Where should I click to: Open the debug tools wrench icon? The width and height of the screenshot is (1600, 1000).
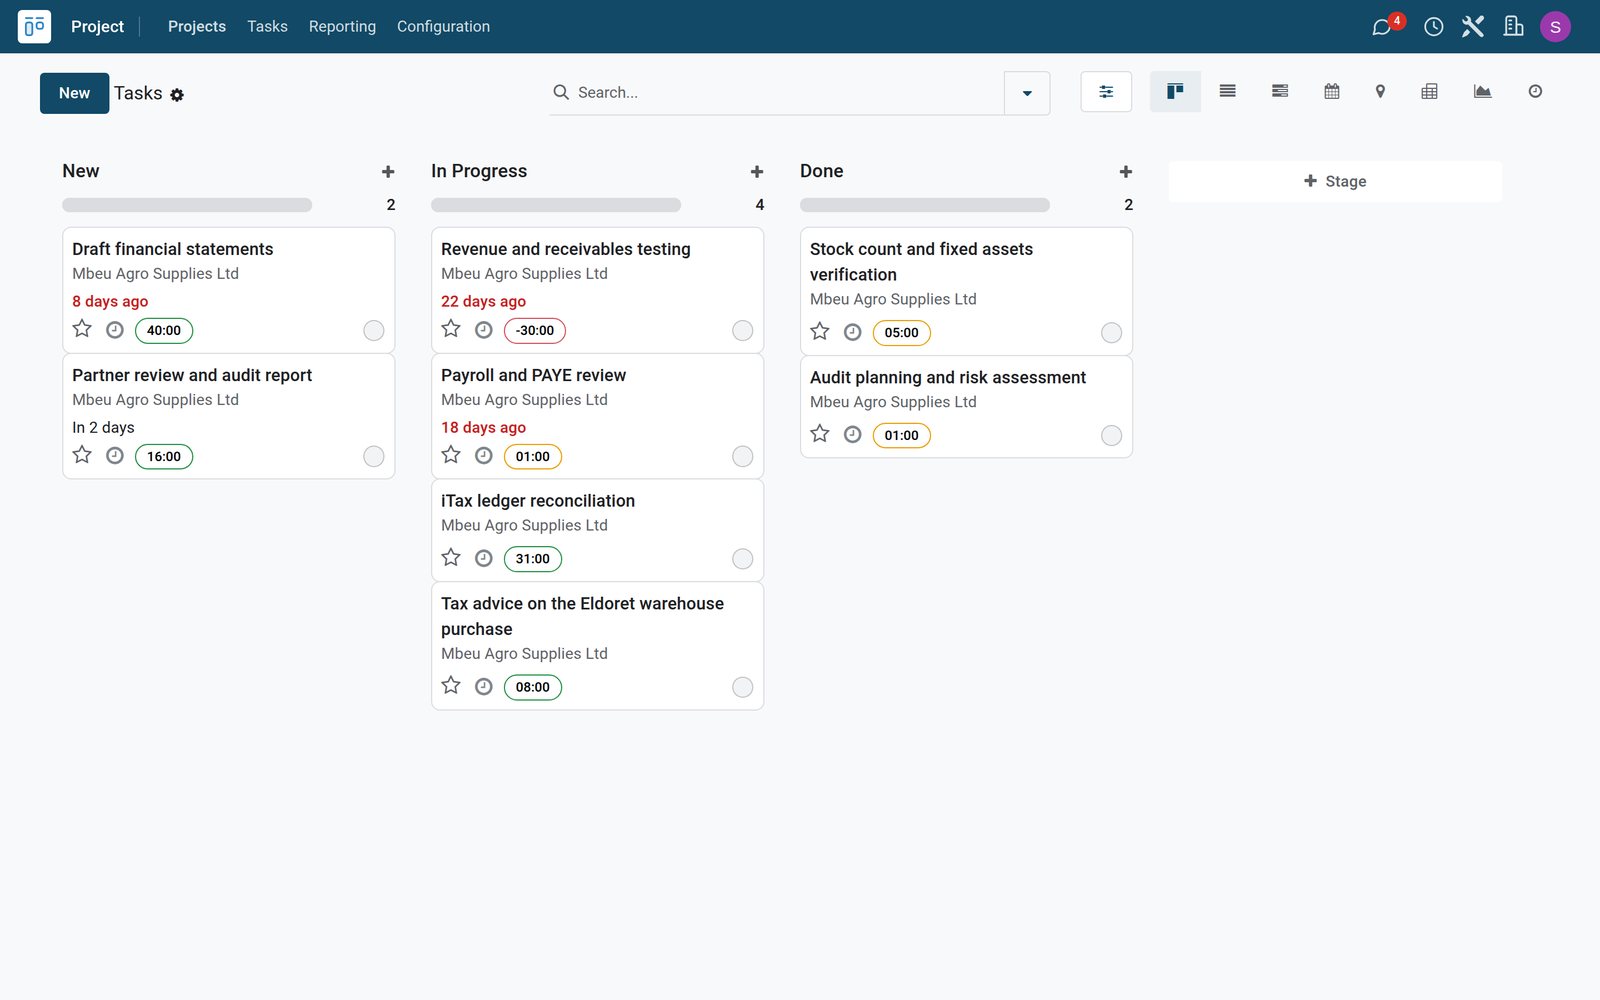[x=1473, y=27]
